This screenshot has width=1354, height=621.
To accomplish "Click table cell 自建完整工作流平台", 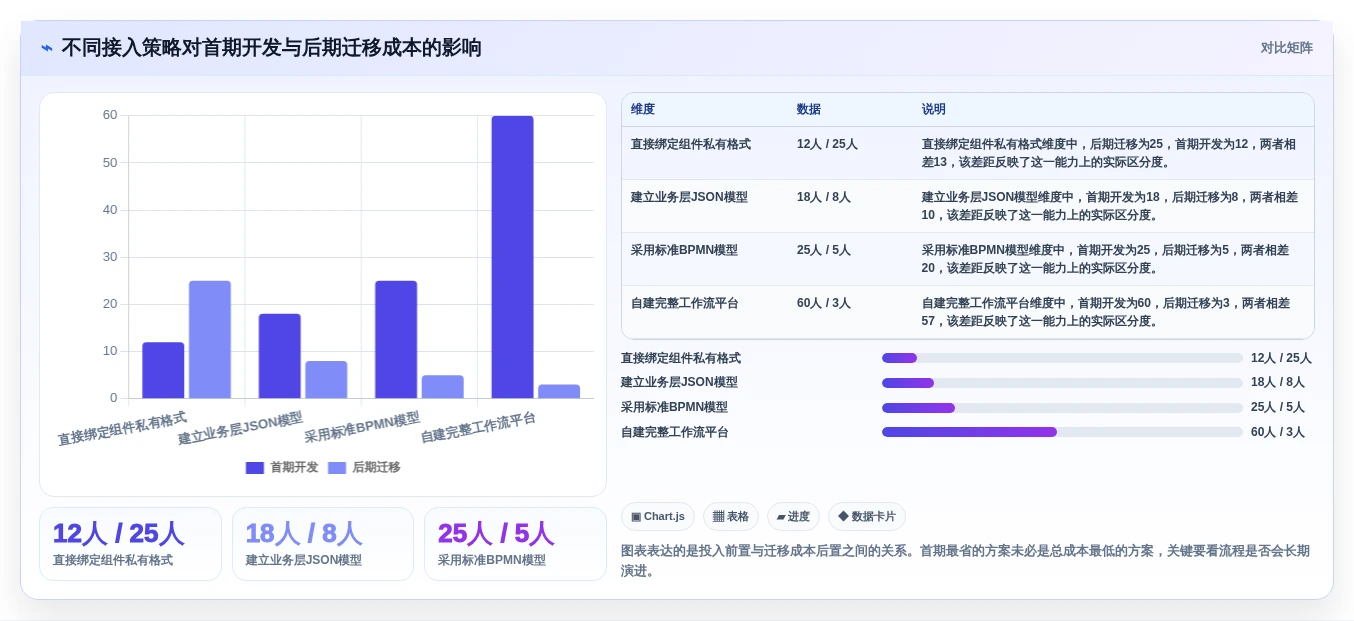I will coord(685,303).
